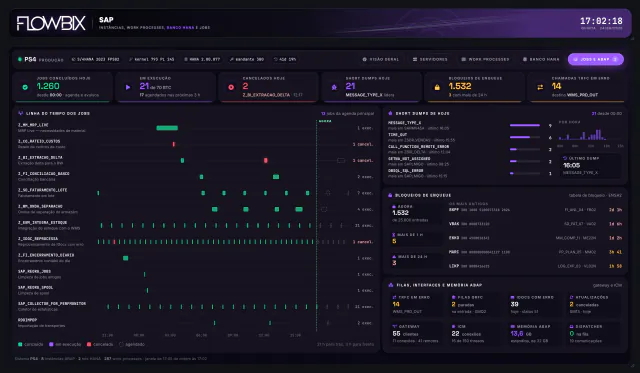
Task: Click the Z_FI_ENCERRAMENTO_DIARIO job label
Action: click(x=46, y=255)
